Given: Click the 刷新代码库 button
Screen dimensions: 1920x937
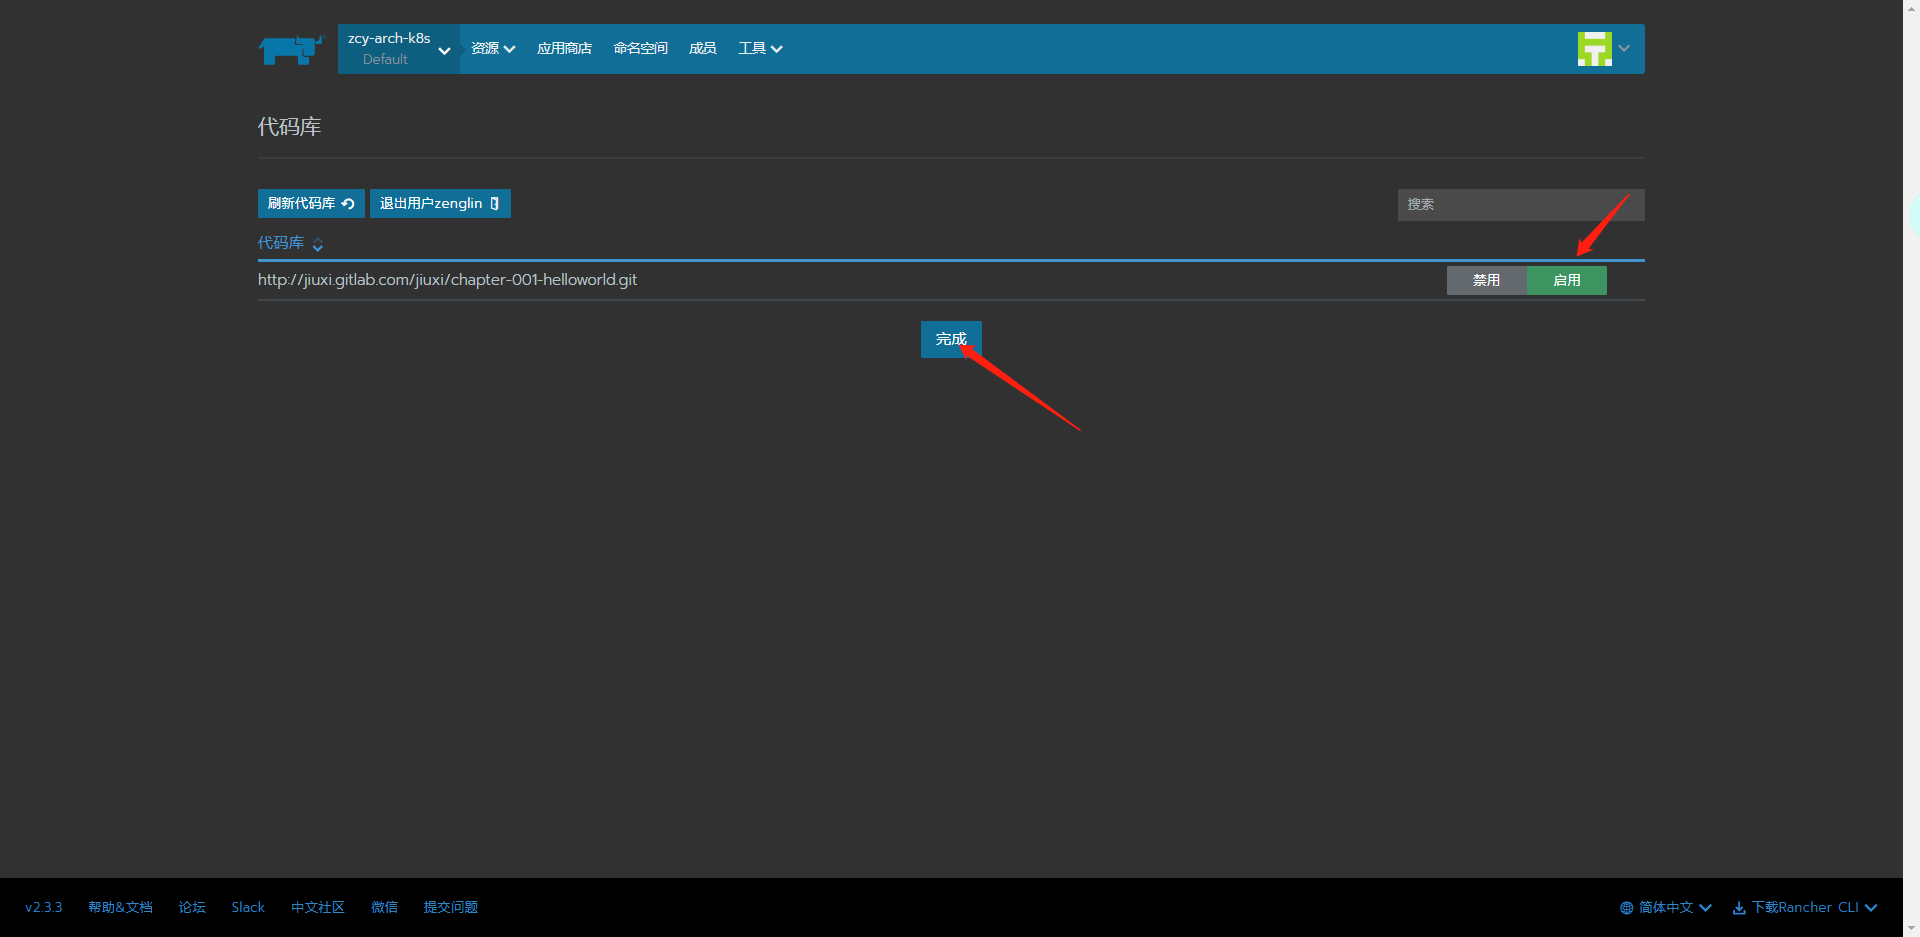Looking at the screenshot, I should coord(311,203).
